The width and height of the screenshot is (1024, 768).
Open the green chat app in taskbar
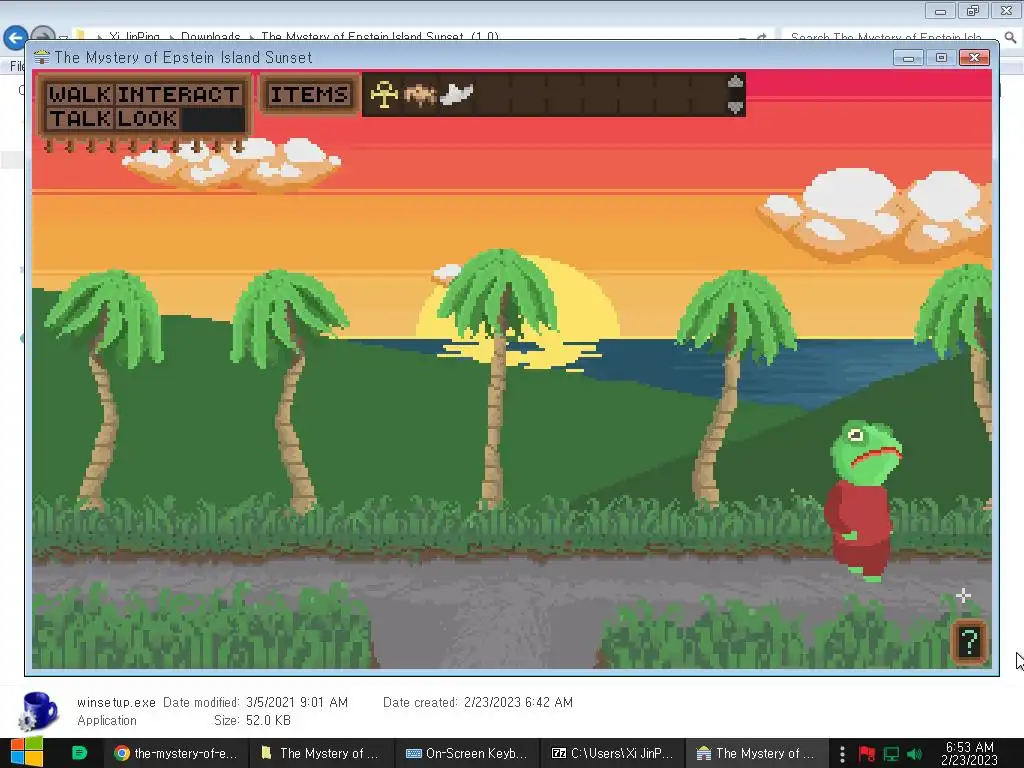(79, 753)
